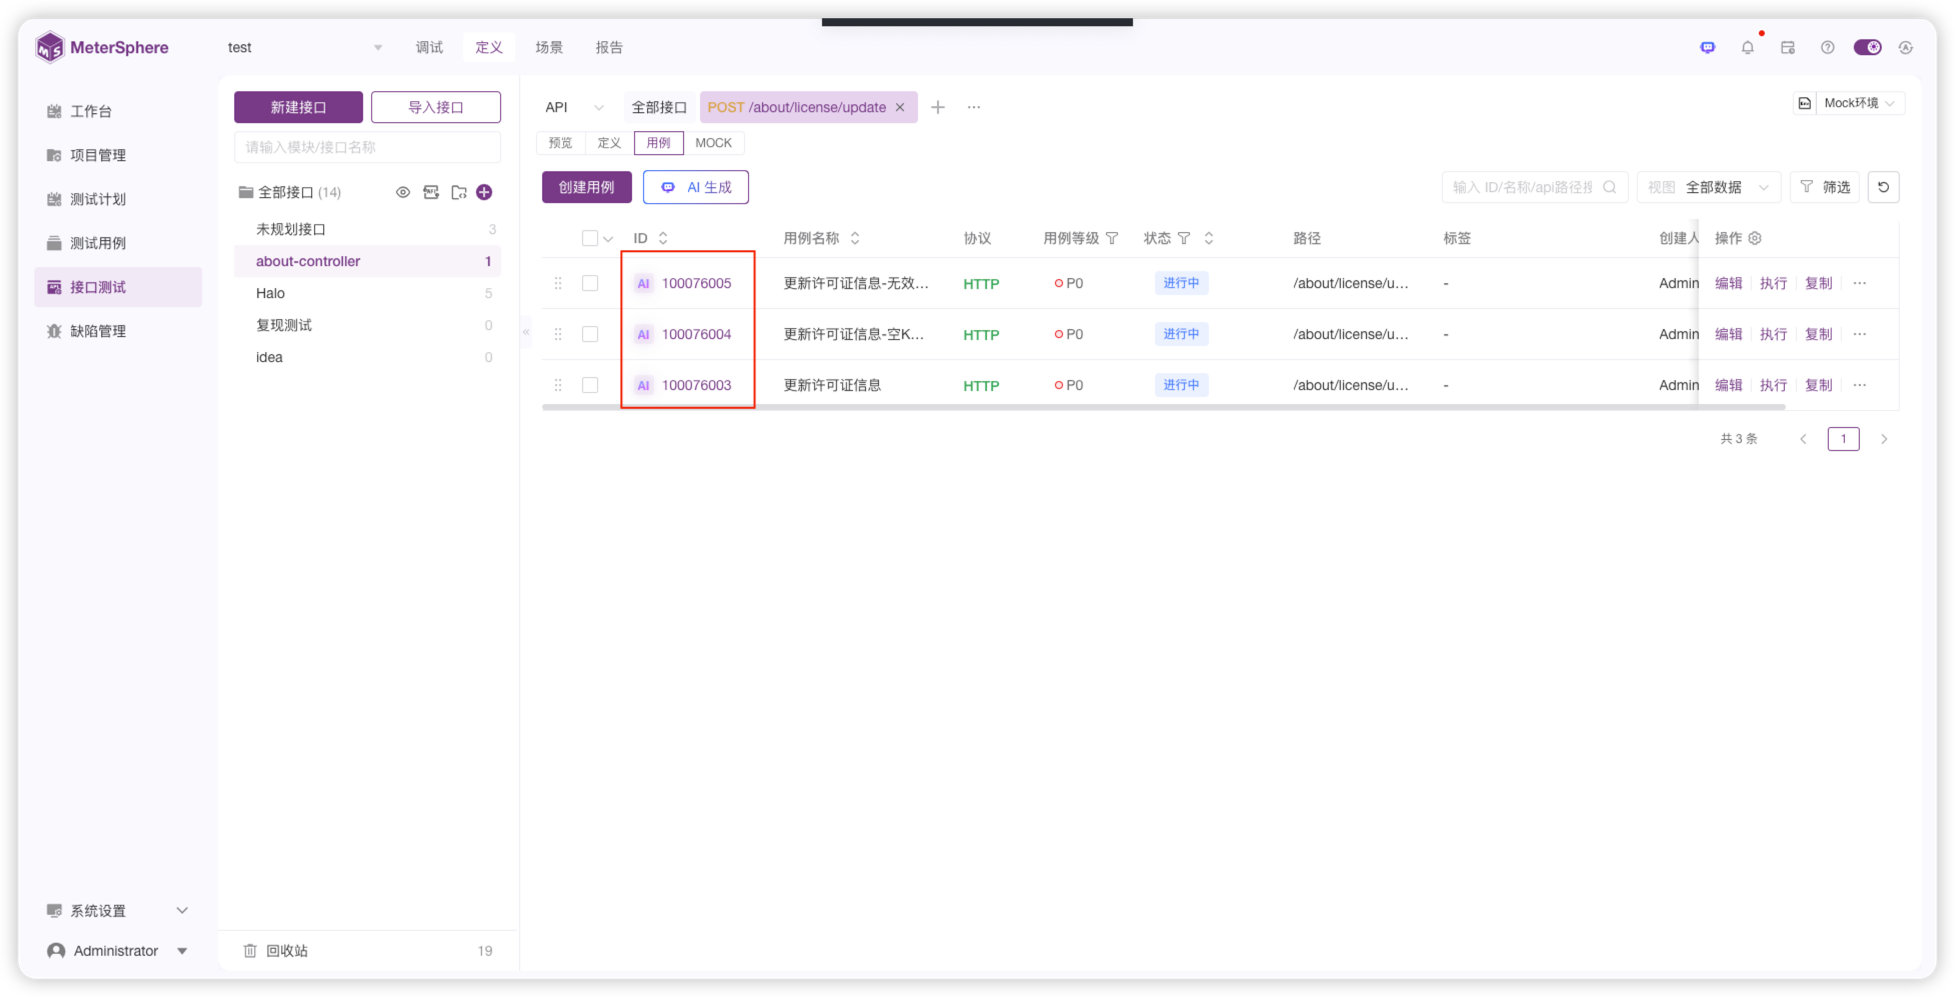Close the POST /about/license/update tab

(900, 107)
